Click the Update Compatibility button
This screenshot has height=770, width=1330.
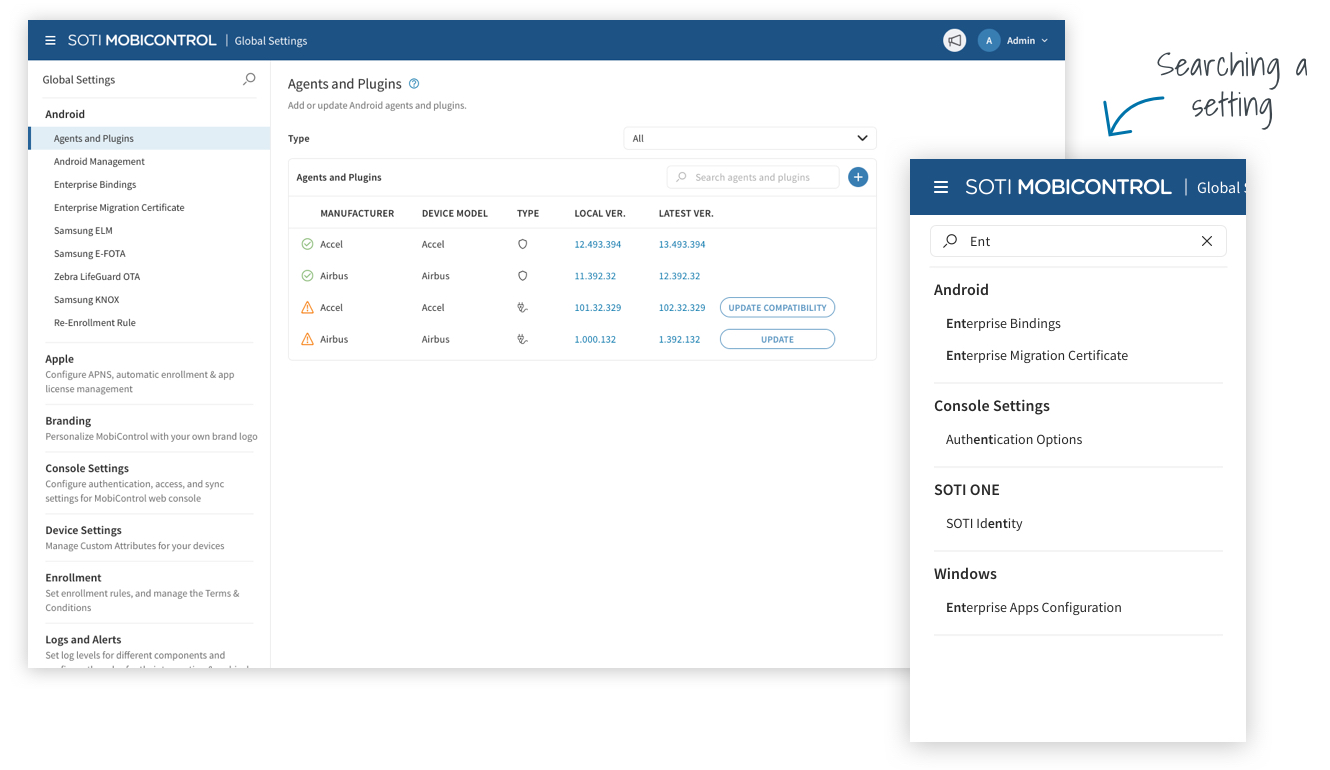pos(777,308)
